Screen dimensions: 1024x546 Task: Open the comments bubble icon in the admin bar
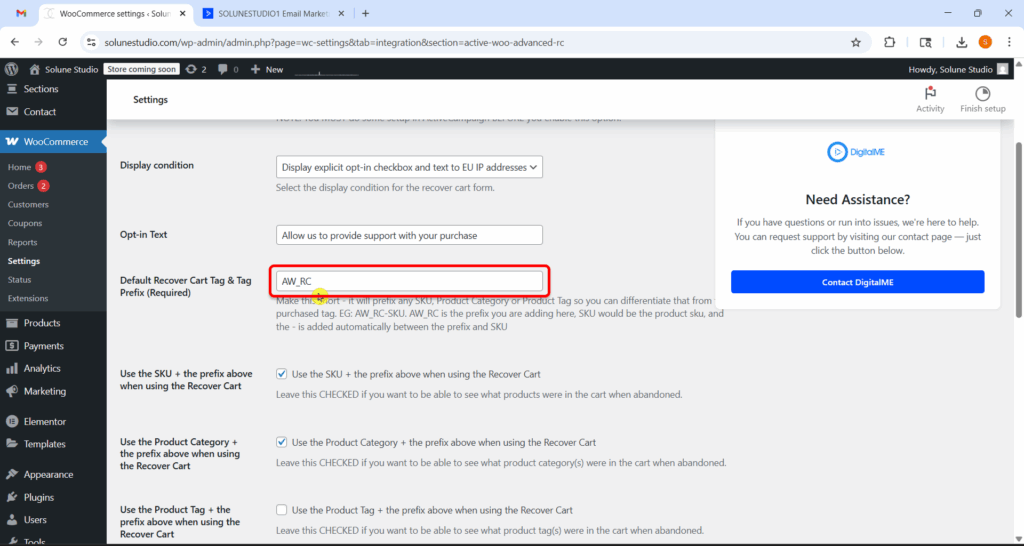[x=223, y=69]
